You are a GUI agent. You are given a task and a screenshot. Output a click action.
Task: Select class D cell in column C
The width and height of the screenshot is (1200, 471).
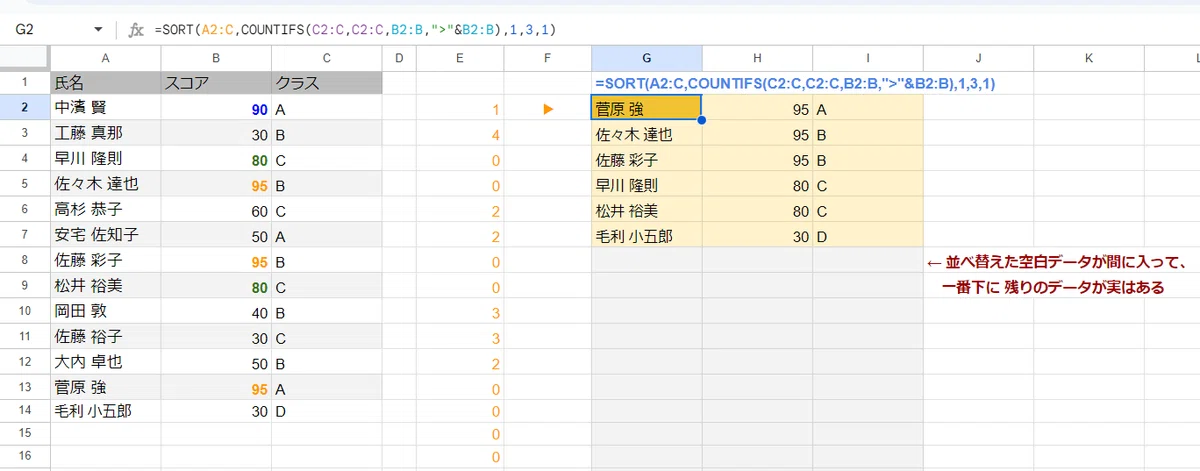click(x=327, y=410)
